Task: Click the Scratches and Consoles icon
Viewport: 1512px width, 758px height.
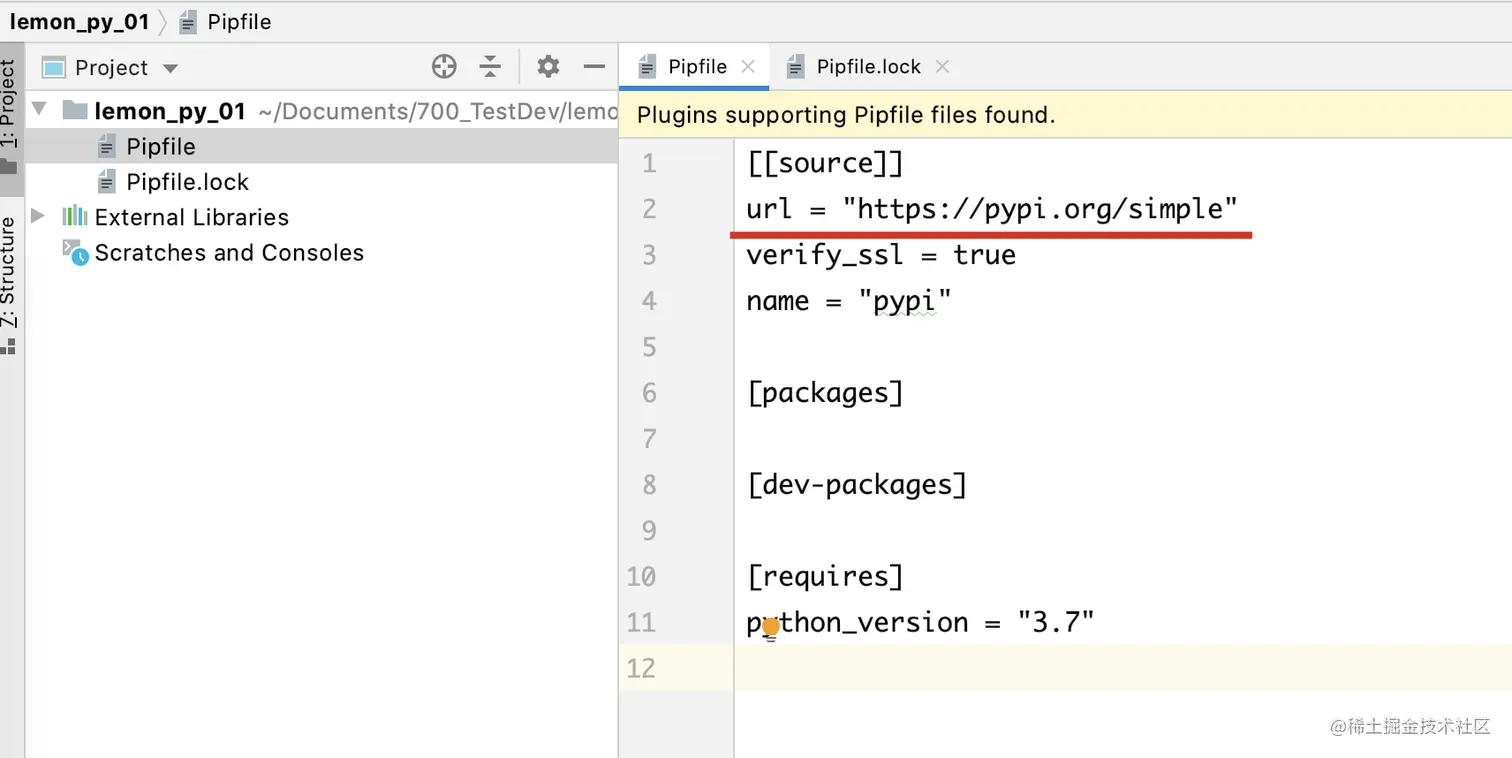Action: tap(75, 252)
